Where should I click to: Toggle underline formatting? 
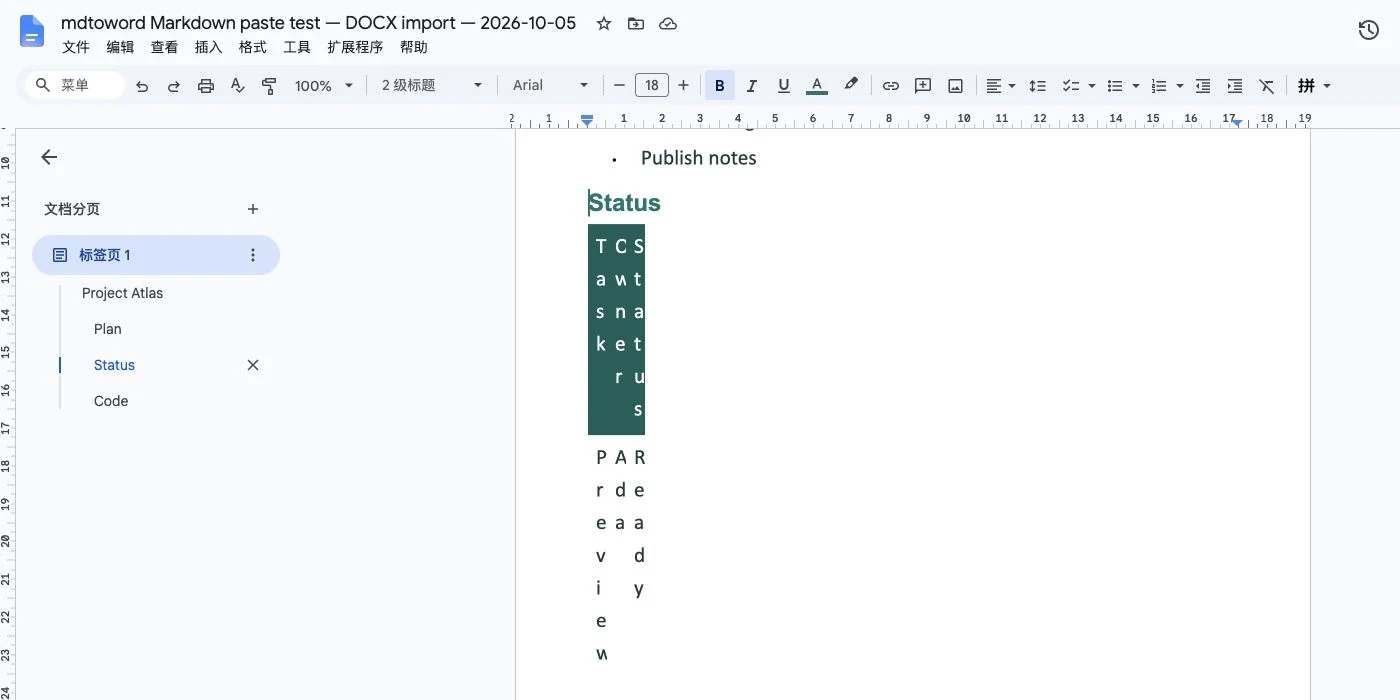point(784,86)
